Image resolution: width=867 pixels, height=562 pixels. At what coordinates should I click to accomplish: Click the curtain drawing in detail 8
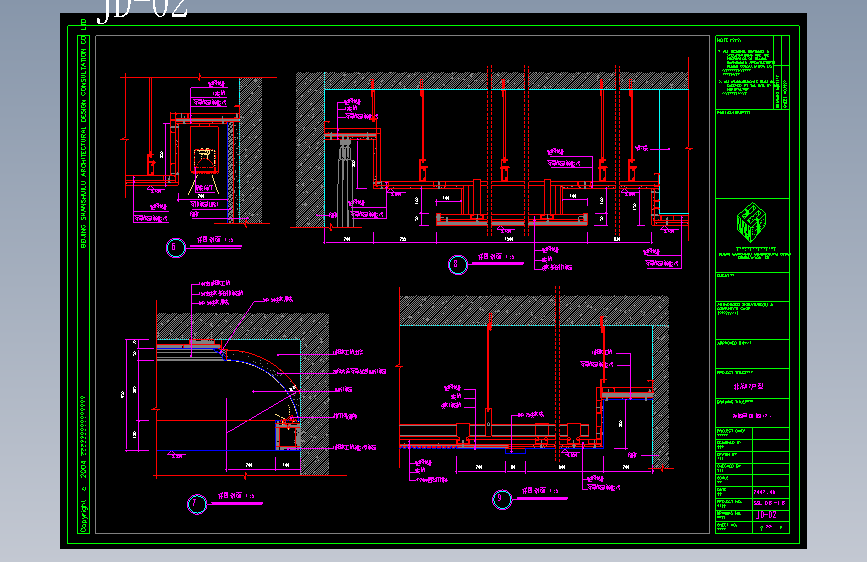point(345,183)
